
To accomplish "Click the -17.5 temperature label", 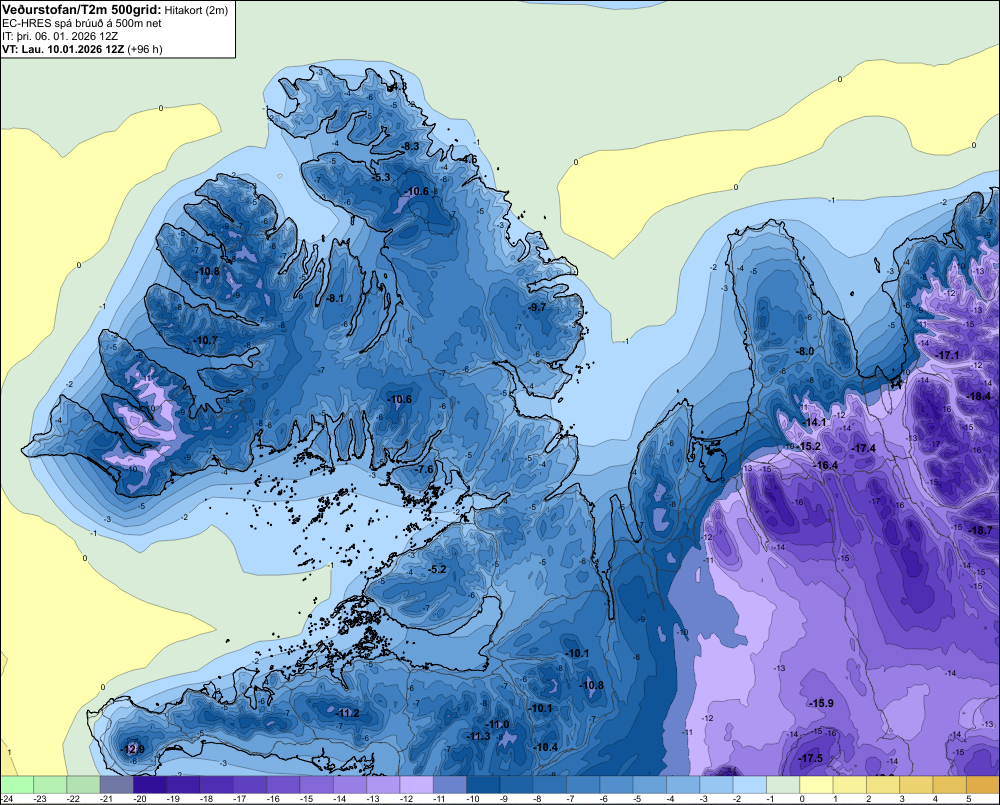I will click(x=811, y=758).
